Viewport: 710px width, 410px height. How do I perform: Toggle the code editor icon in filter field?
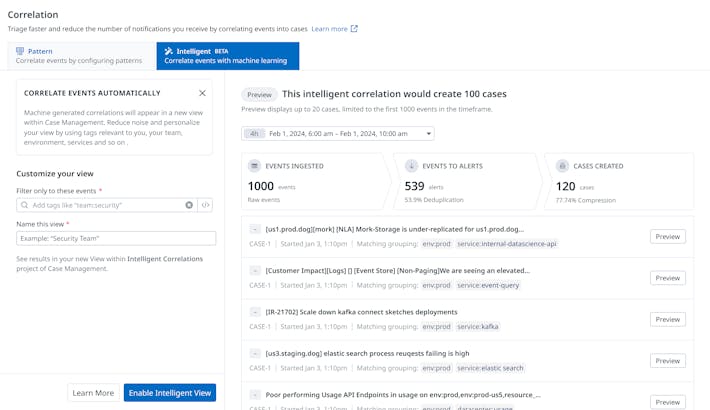pyautogui.click(x=205, y=205)
